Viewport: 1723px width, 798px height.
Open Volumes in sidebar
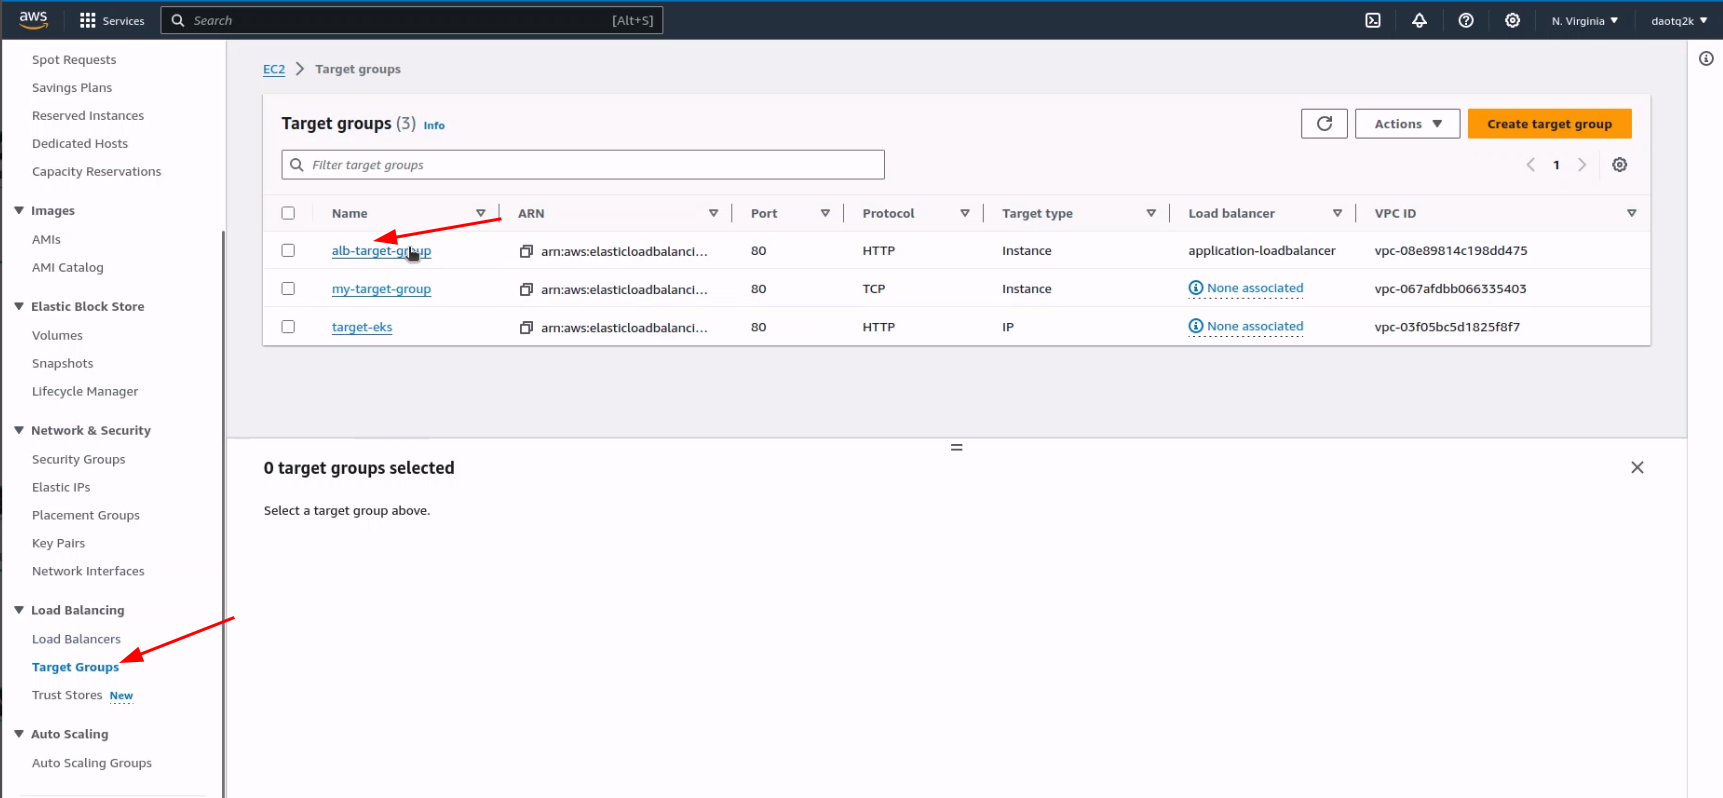click(57, 336)
